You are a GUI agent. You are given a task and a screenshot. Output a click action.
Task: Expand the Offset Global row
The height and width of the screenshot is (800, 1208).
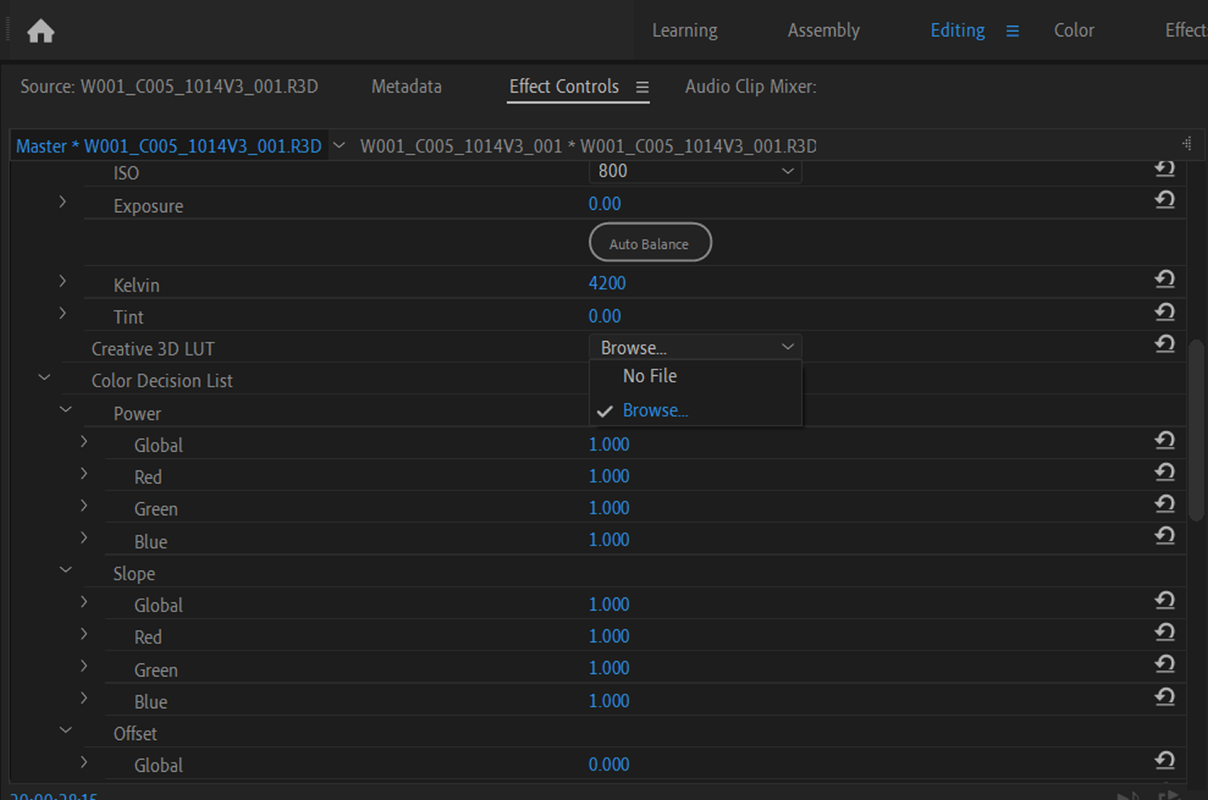point(84,762)
